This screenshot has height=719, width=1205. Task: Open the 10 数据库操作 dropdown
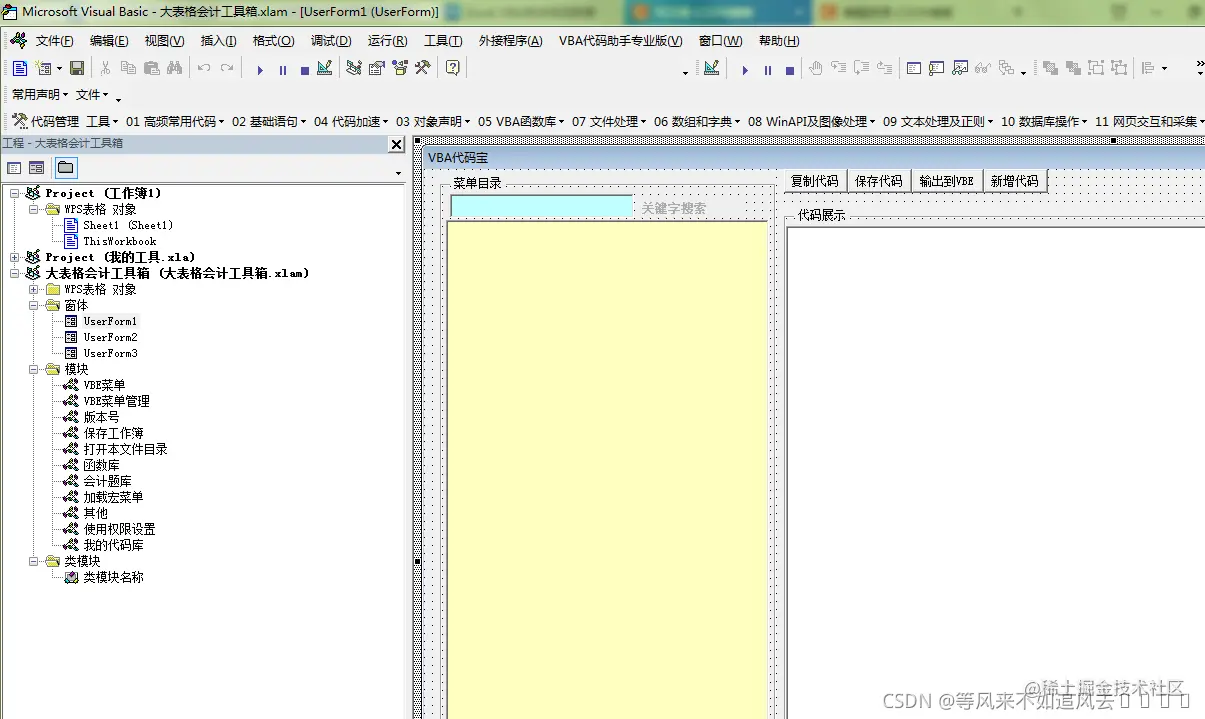coord(1044,121)
